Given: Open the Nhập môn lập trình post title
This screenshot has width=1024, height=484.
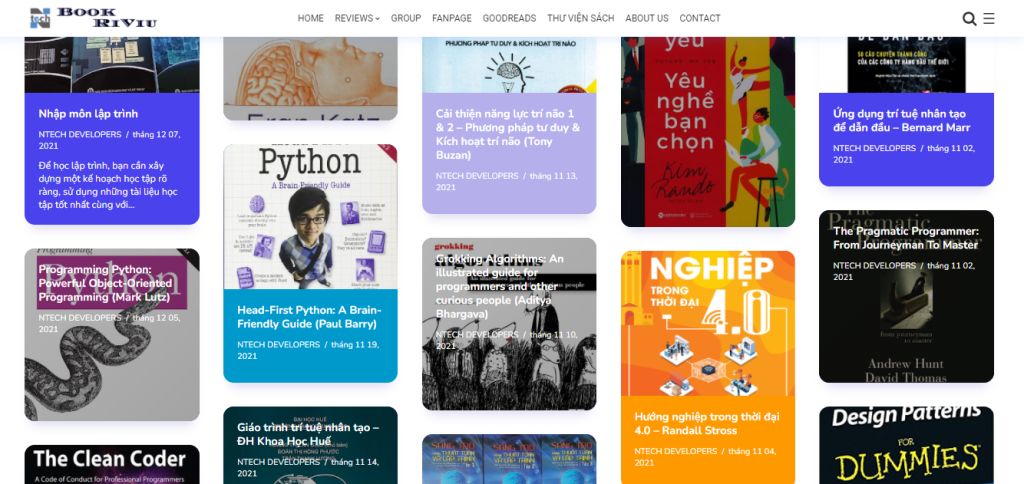Looking at the screenshot, I should (x=88, y=114).
